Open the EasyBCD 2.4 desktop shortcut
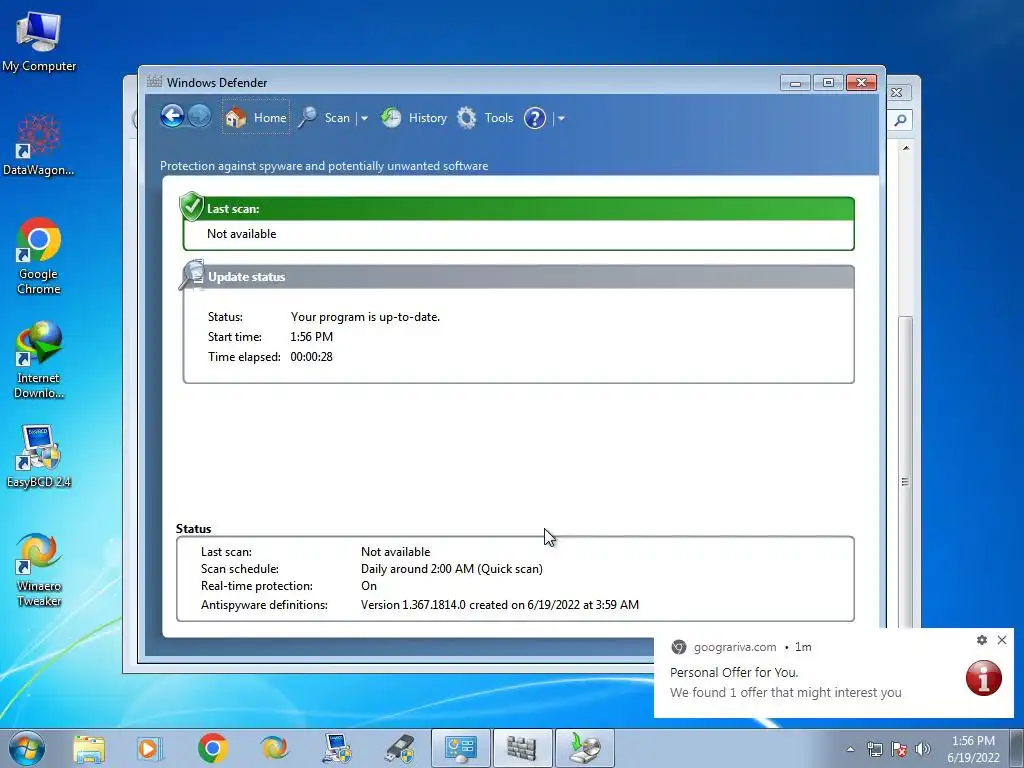 tap(39, 456)
